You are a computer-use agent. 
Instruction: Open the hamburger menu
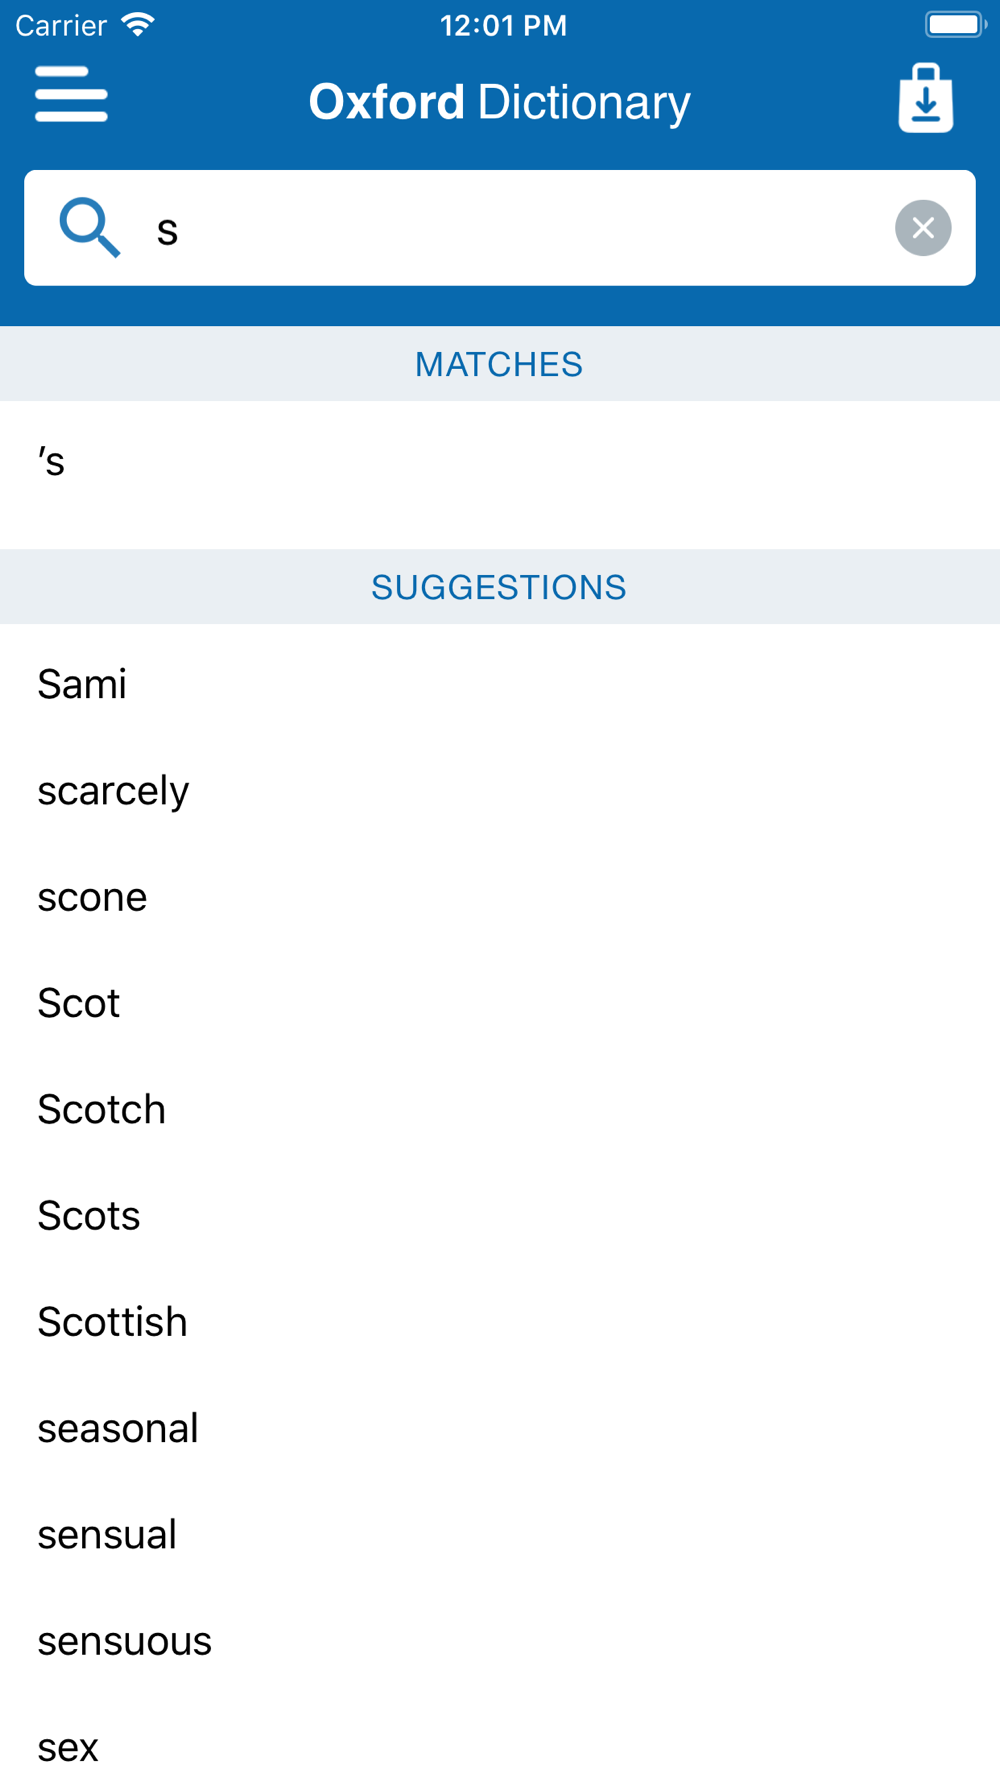[x=71, y=95]
